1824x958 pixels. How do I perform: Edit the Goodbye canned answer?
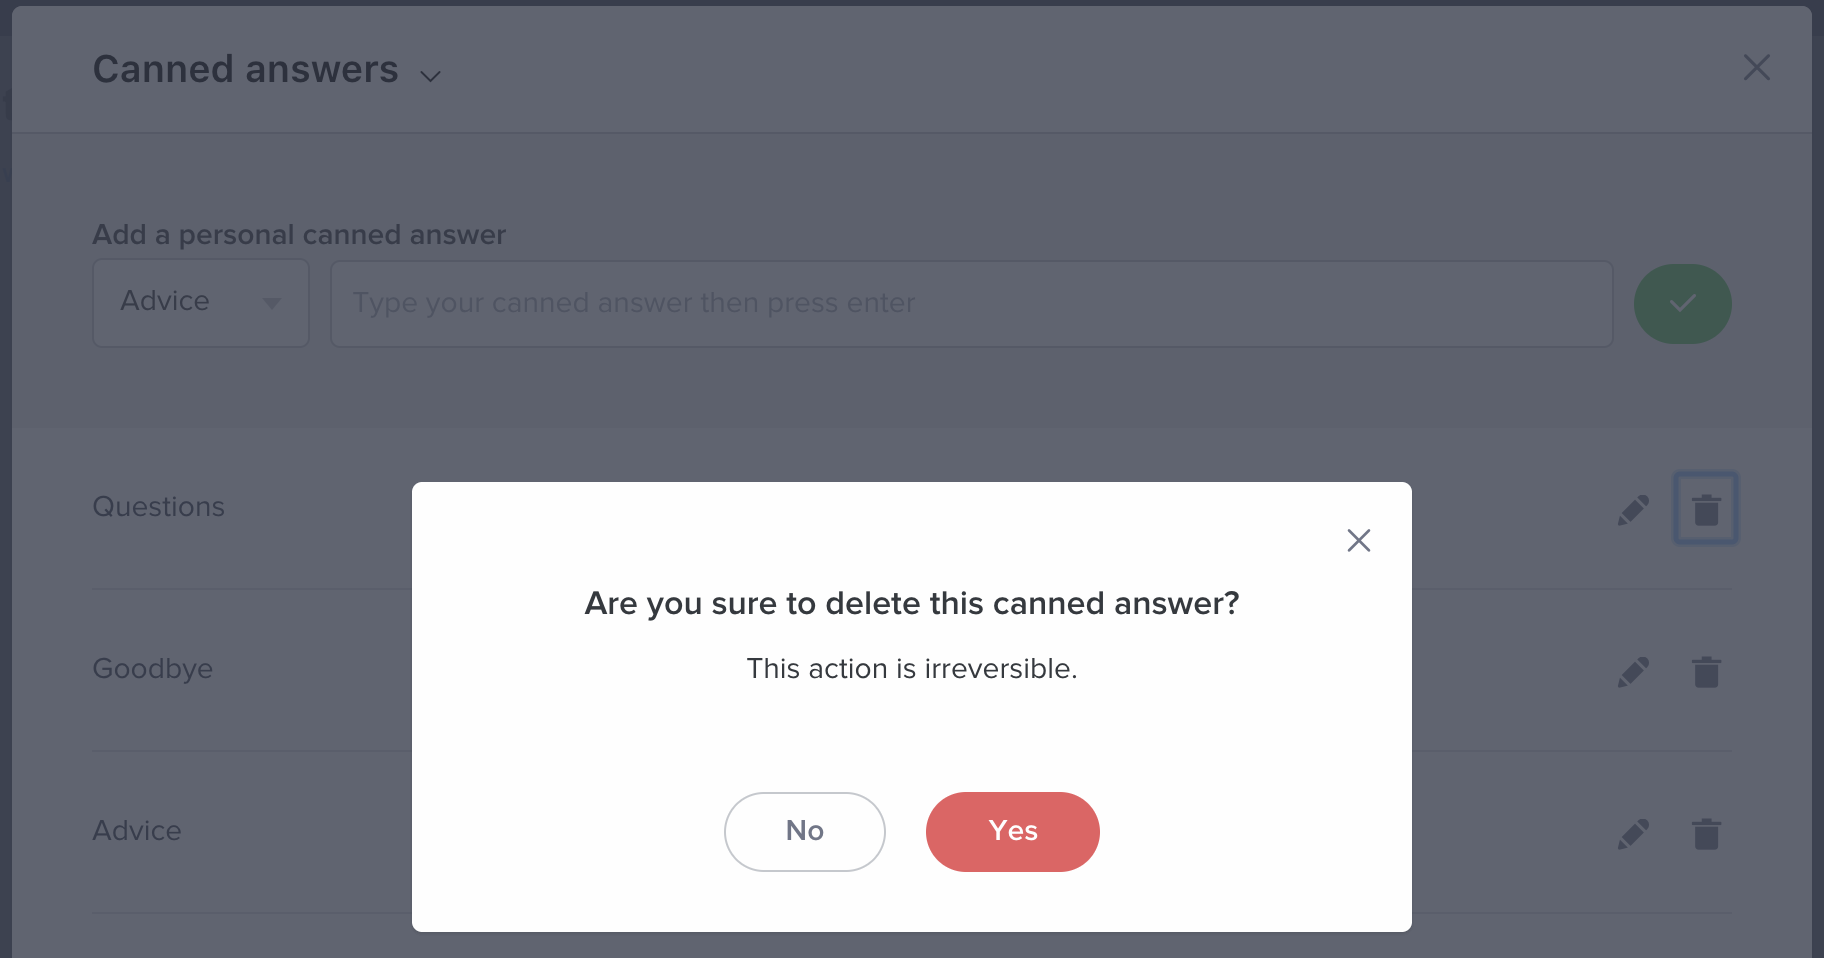pyautogui.click(x=1633, y=672)
